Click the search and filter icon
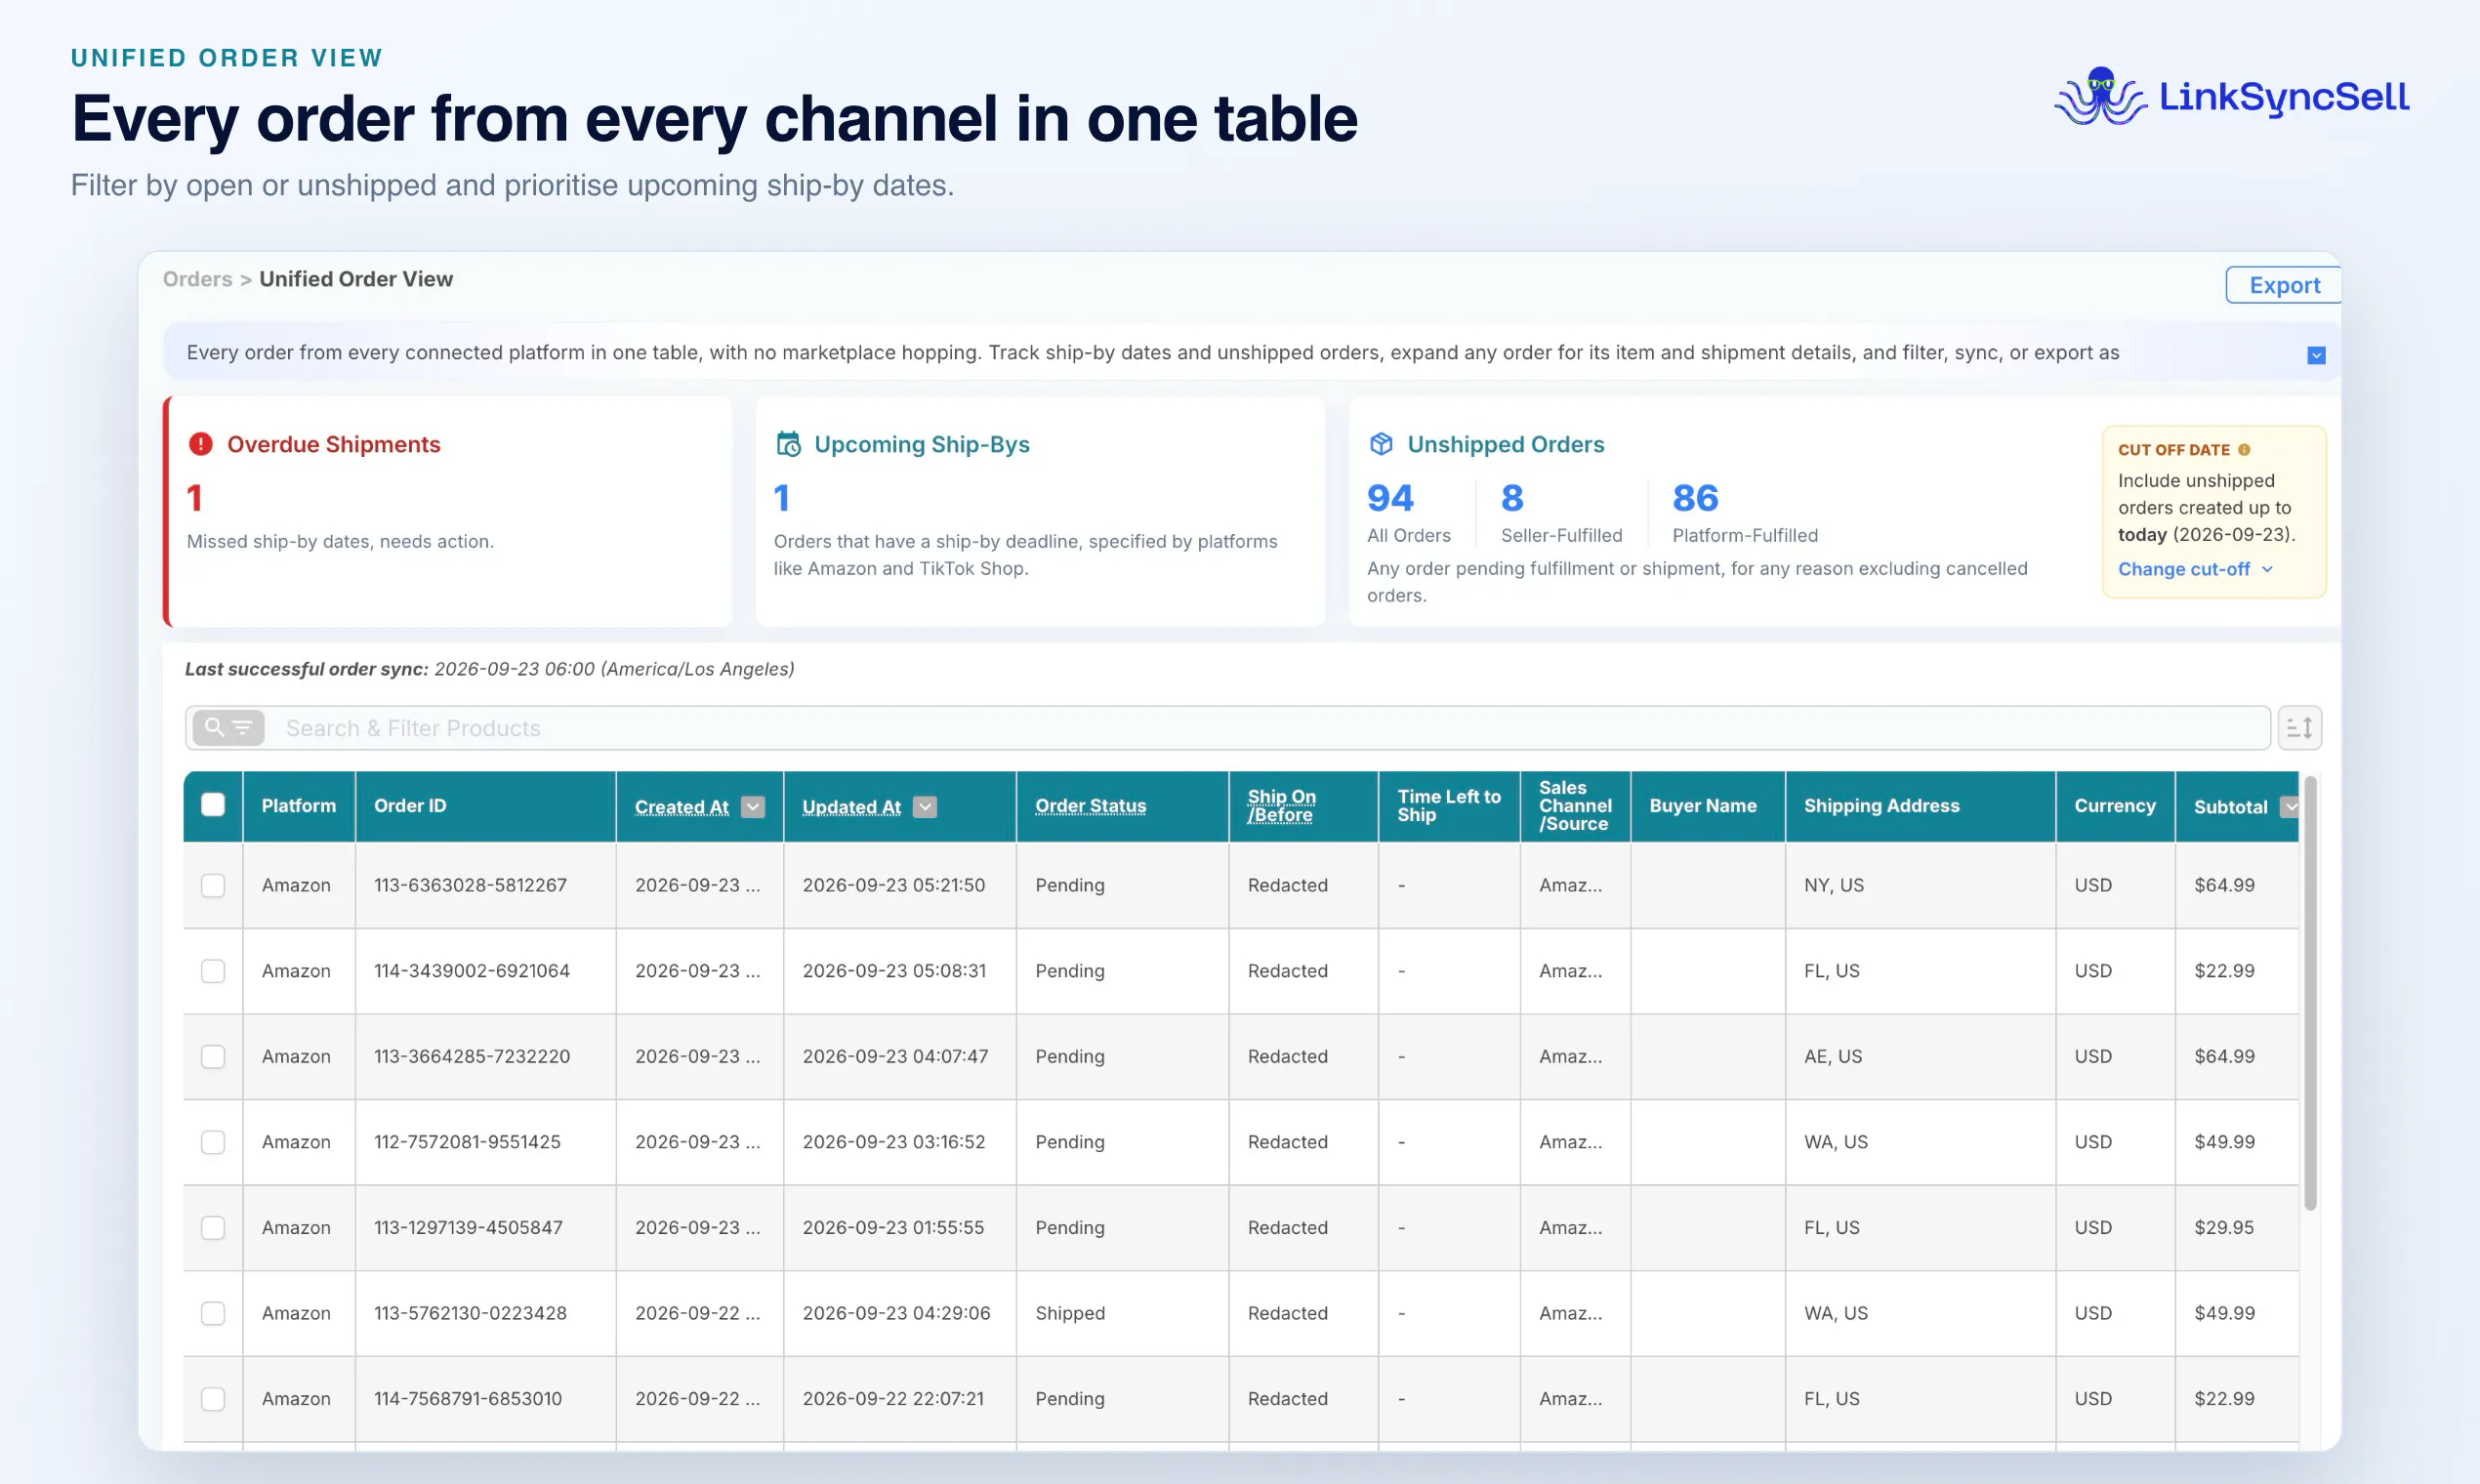This screenshot has width=2480, height=1484. (x=228, y=728)
